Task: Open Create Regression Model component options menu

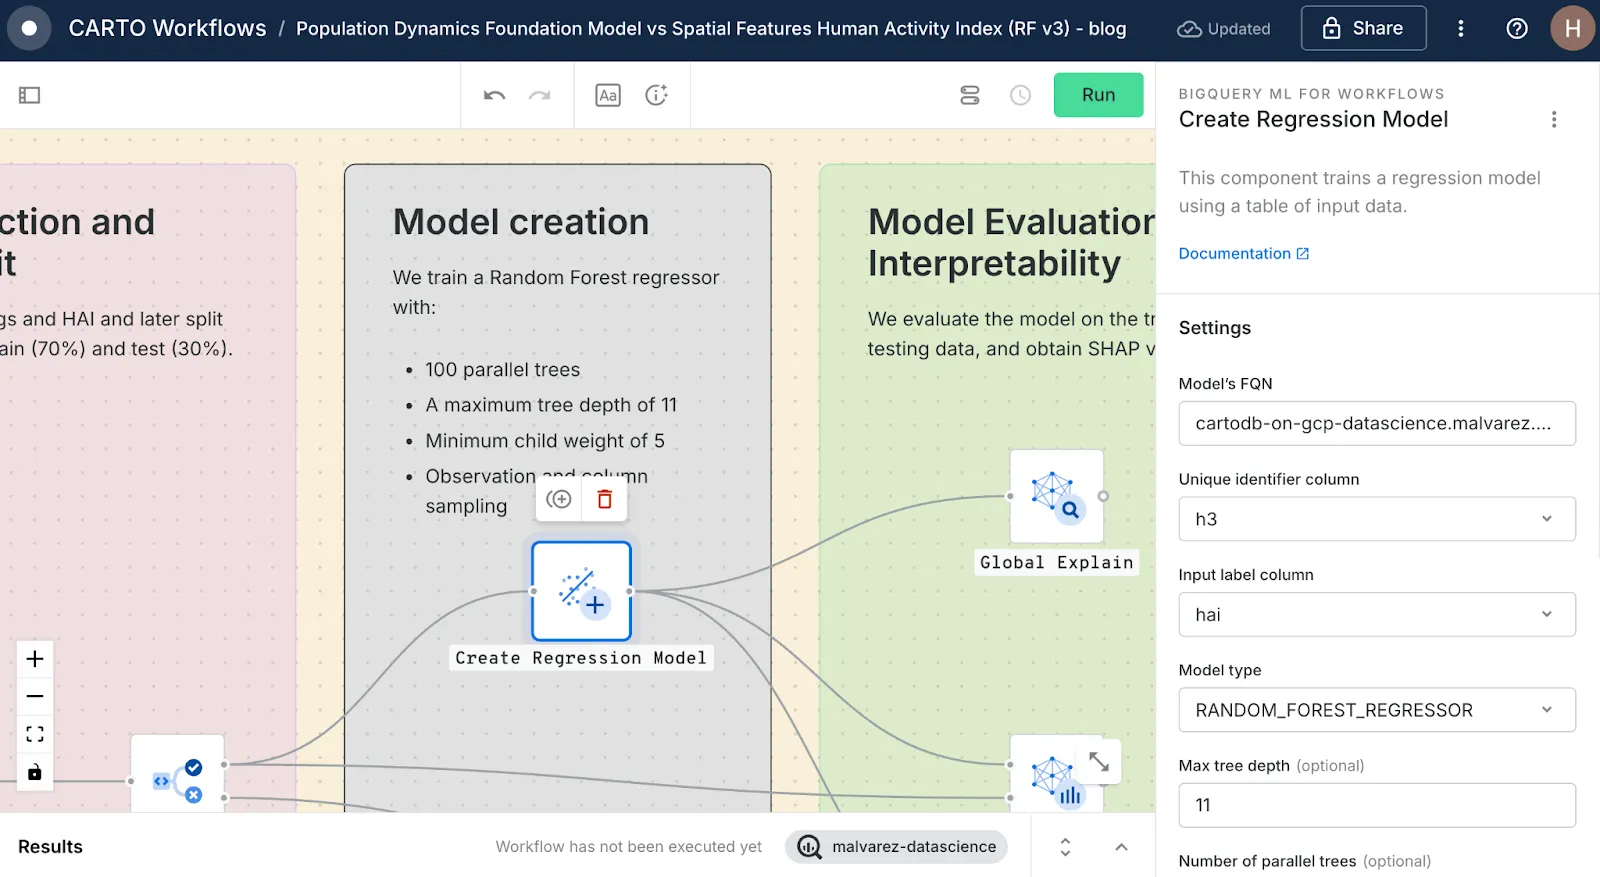Action: pyautogui.click(x=1553, y=120)
